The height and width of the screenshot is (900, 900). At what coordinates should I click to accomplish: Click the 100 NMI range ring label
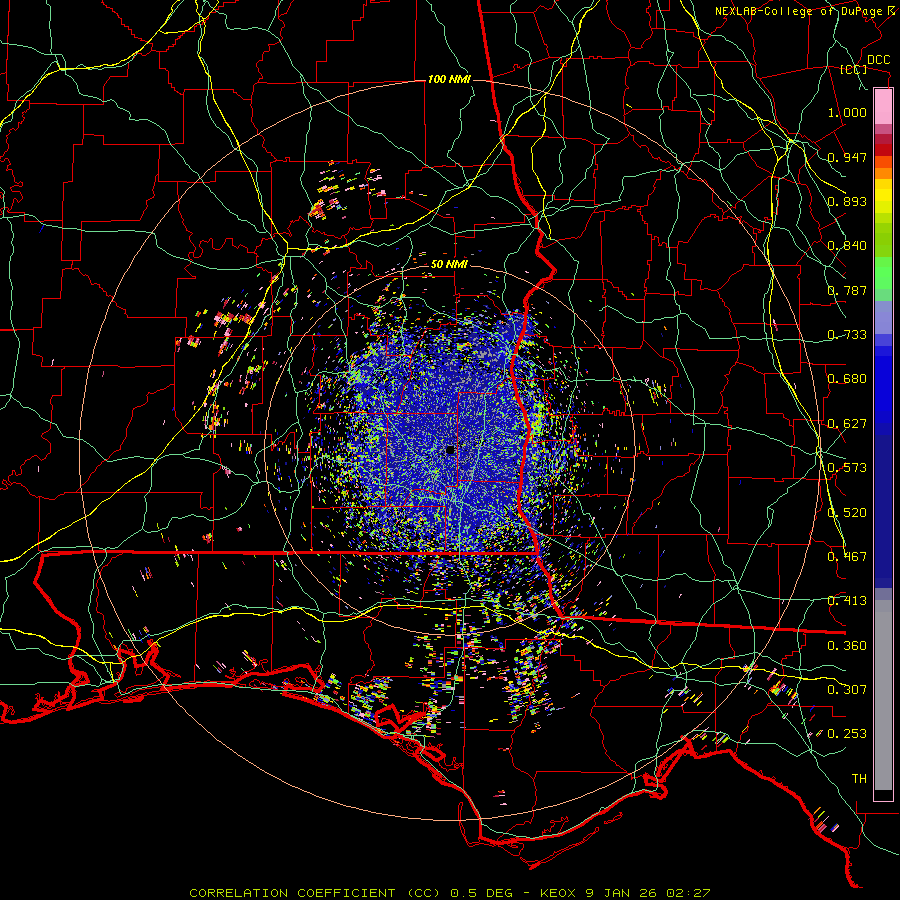click(449, 79)
